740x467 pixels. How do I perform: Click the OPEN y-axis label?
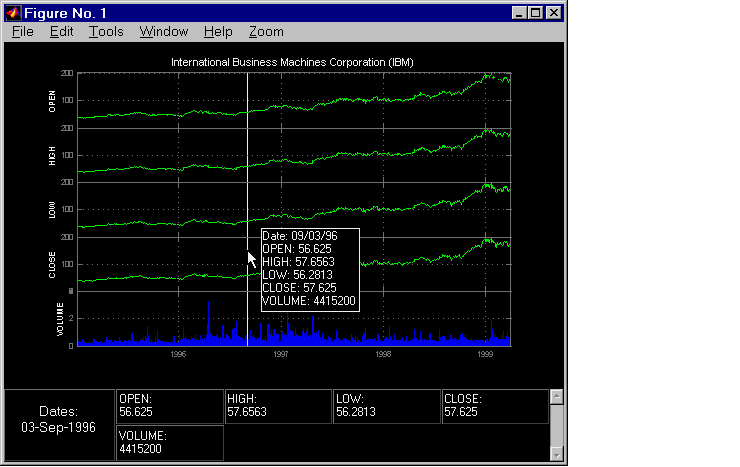52,101
